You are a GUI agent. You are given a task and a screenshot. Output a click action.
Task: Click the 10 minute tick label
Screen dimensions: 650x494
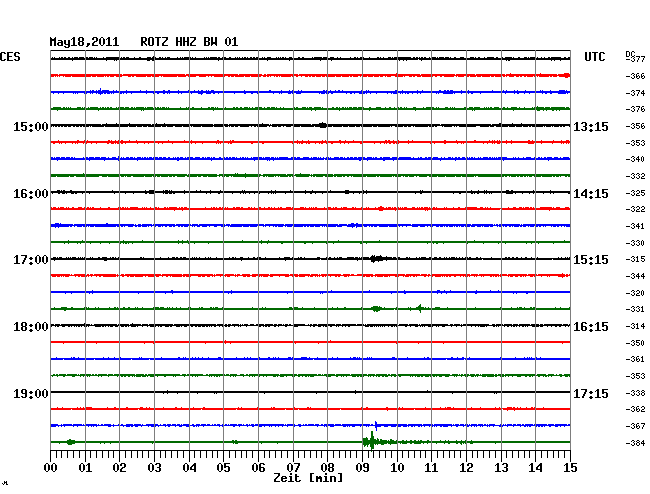pyautogui.click(x=397, y=468)
